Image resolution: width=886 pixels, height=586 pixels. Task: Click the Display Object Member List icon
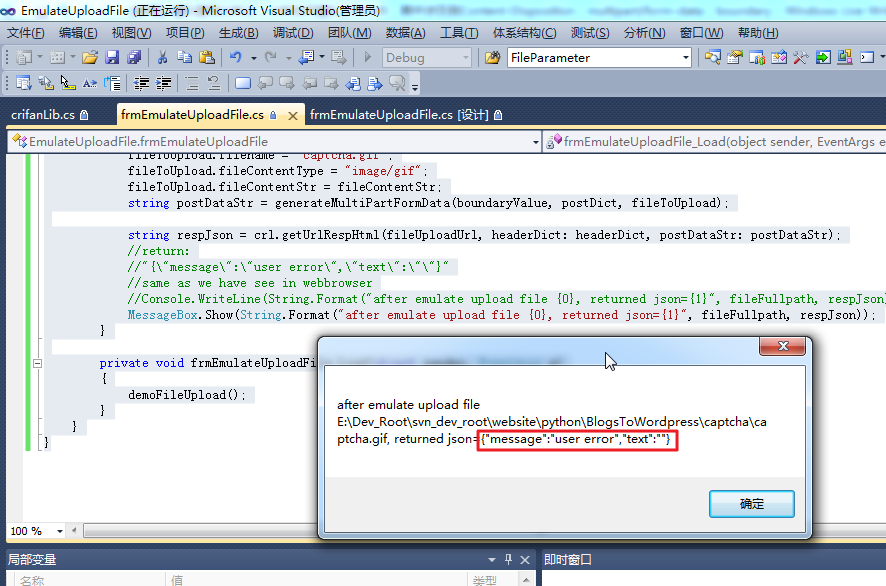24,84
